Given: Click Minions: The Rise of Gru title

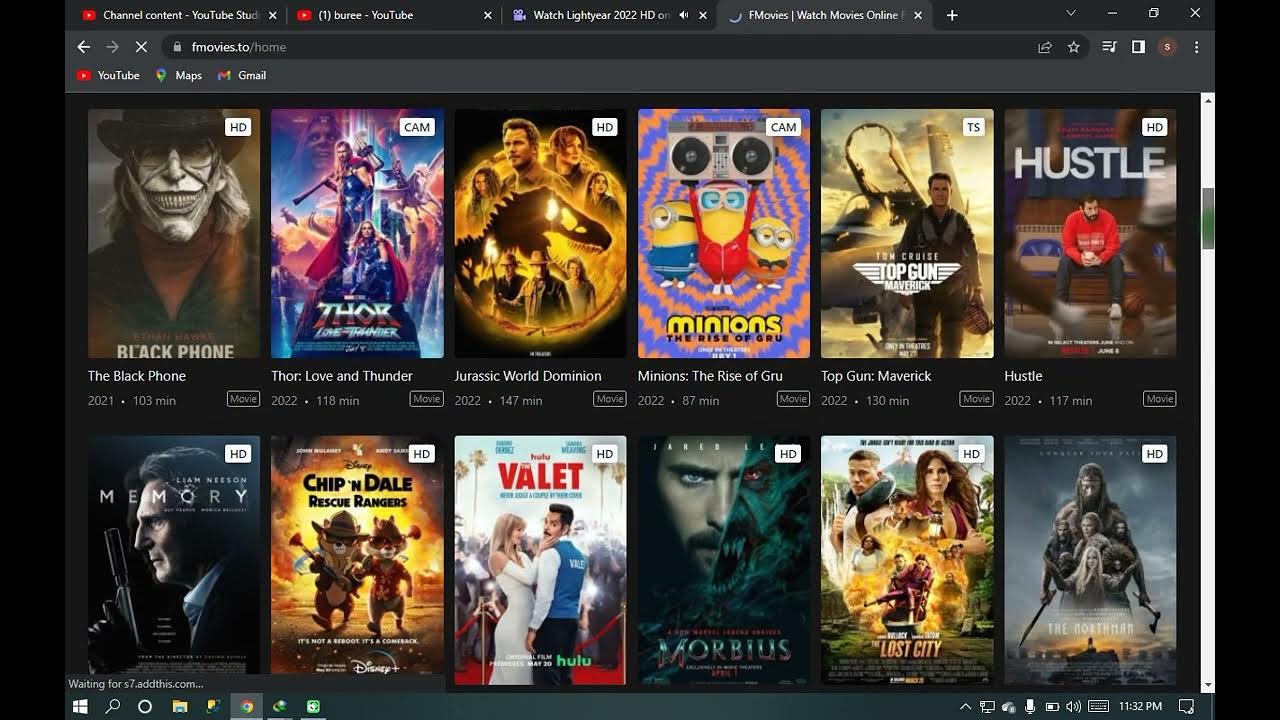Looking at the screenshot, I should pos(710,376).
